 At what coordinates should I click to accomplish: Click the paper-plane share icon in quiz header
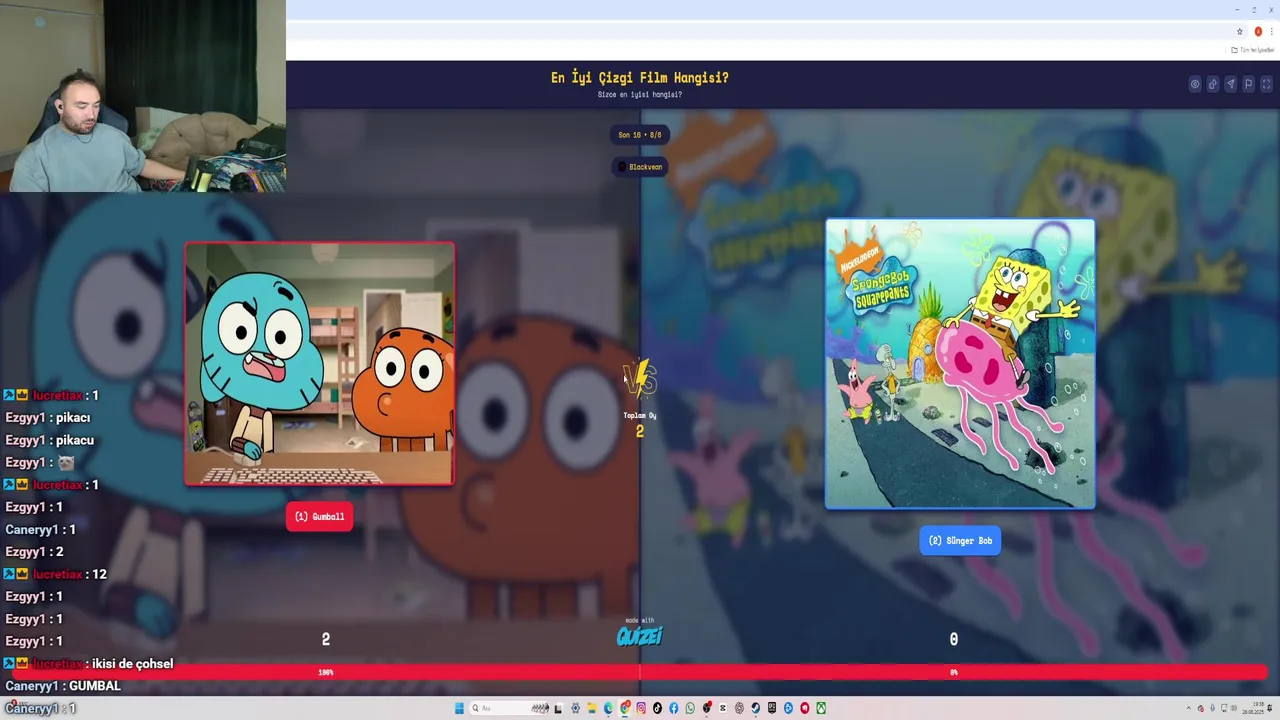point(1231,84)
